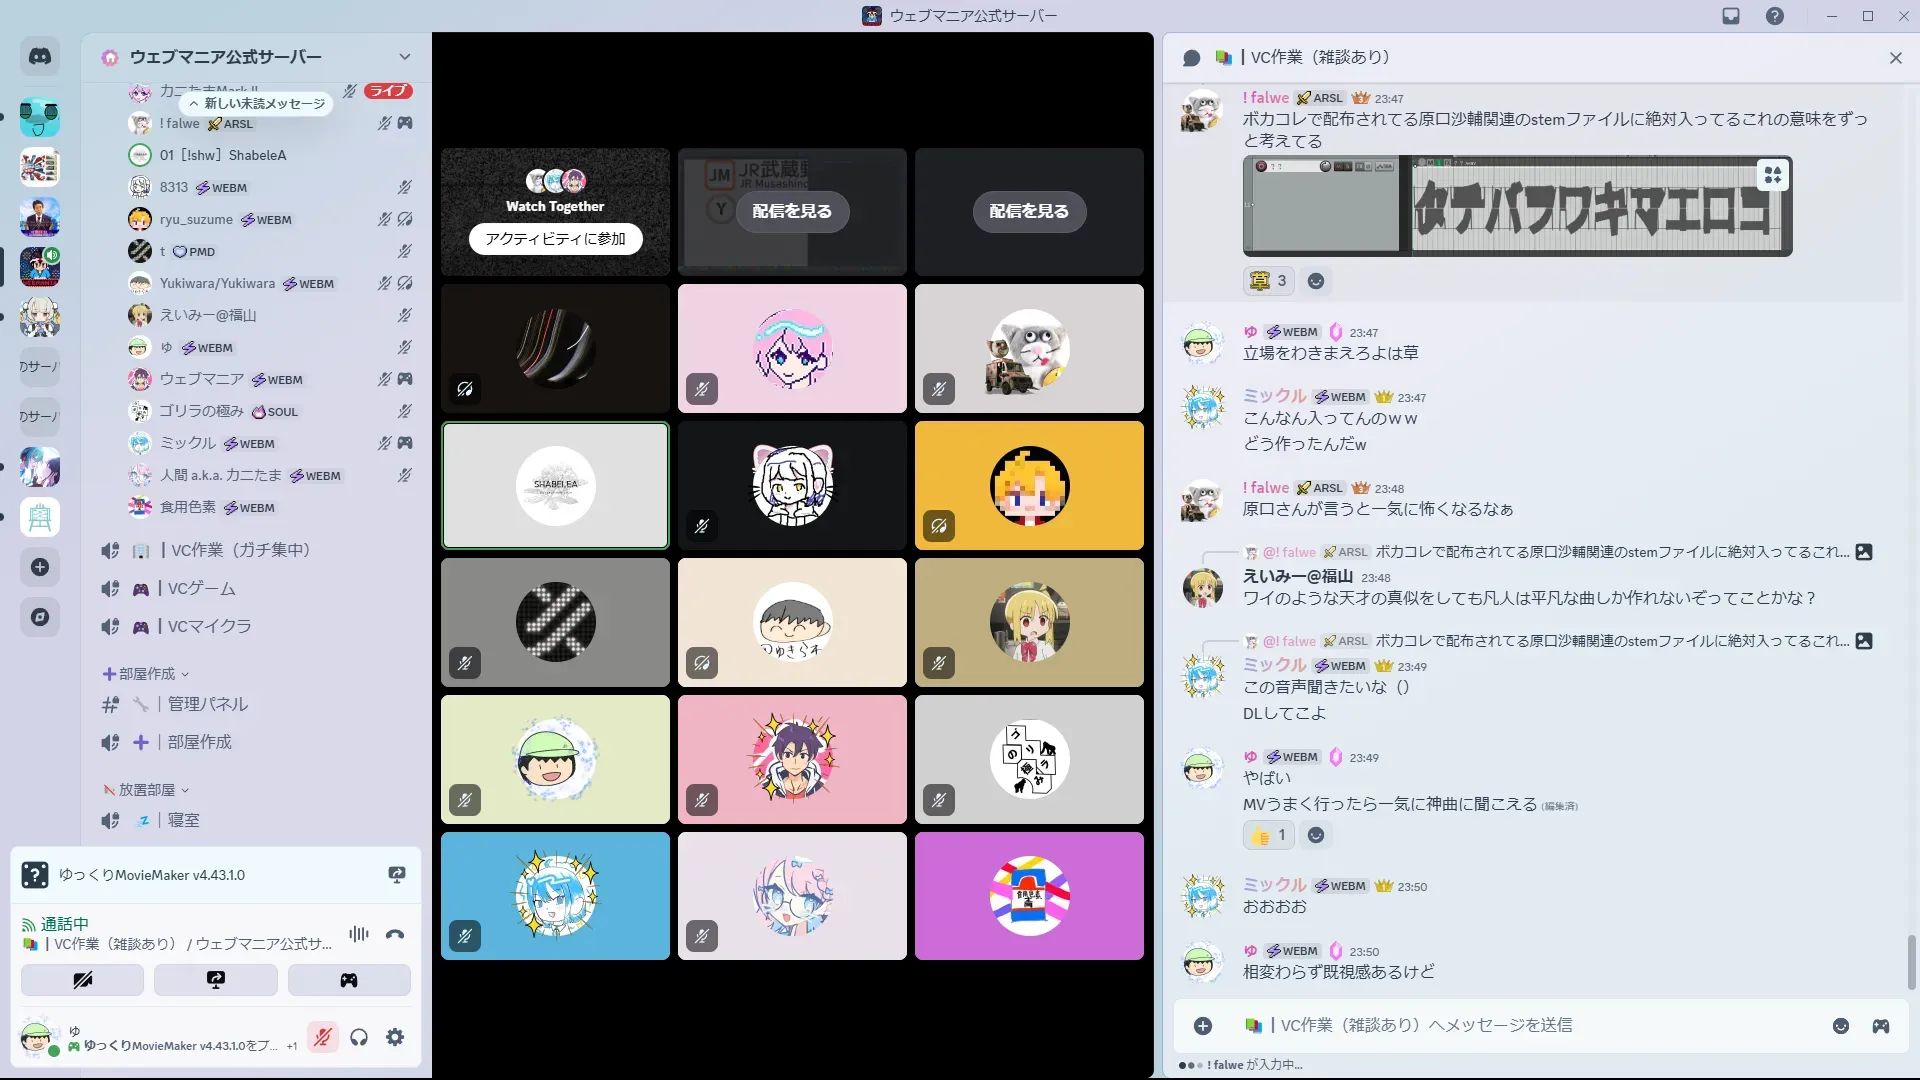Open the VCゲーム voice channel
Screen dimensions: 1920x1080
tap(201, 589)
